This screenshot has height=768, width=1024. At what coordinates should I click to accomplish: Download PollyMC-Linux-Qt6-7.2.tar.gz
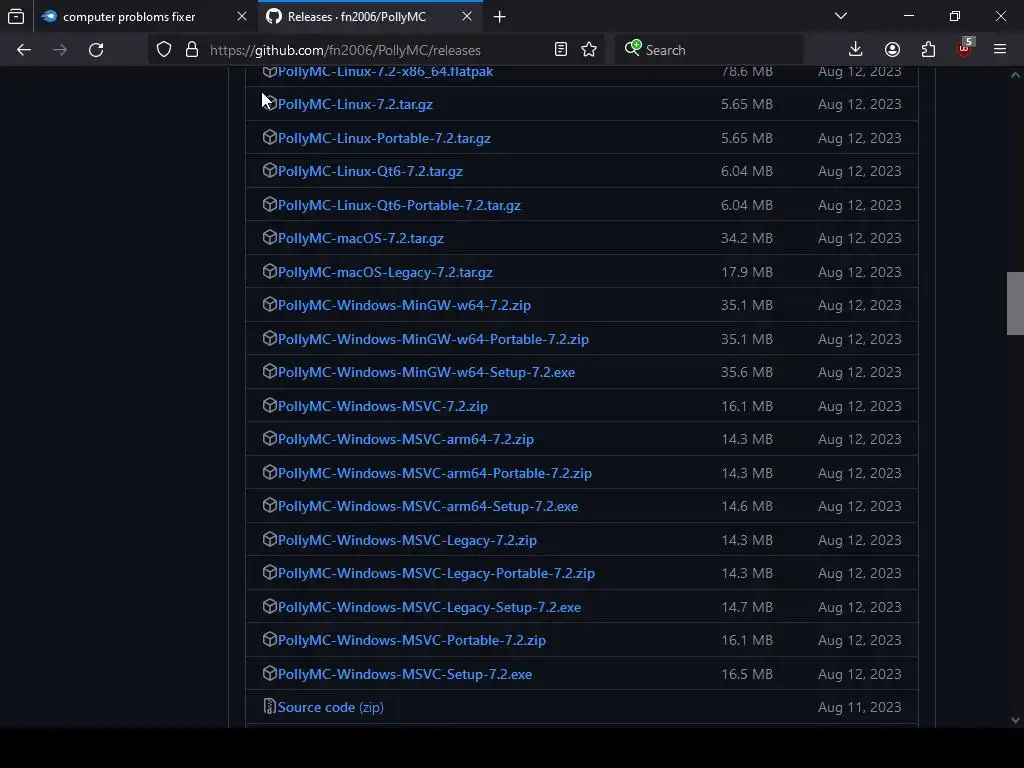(370, 171)
